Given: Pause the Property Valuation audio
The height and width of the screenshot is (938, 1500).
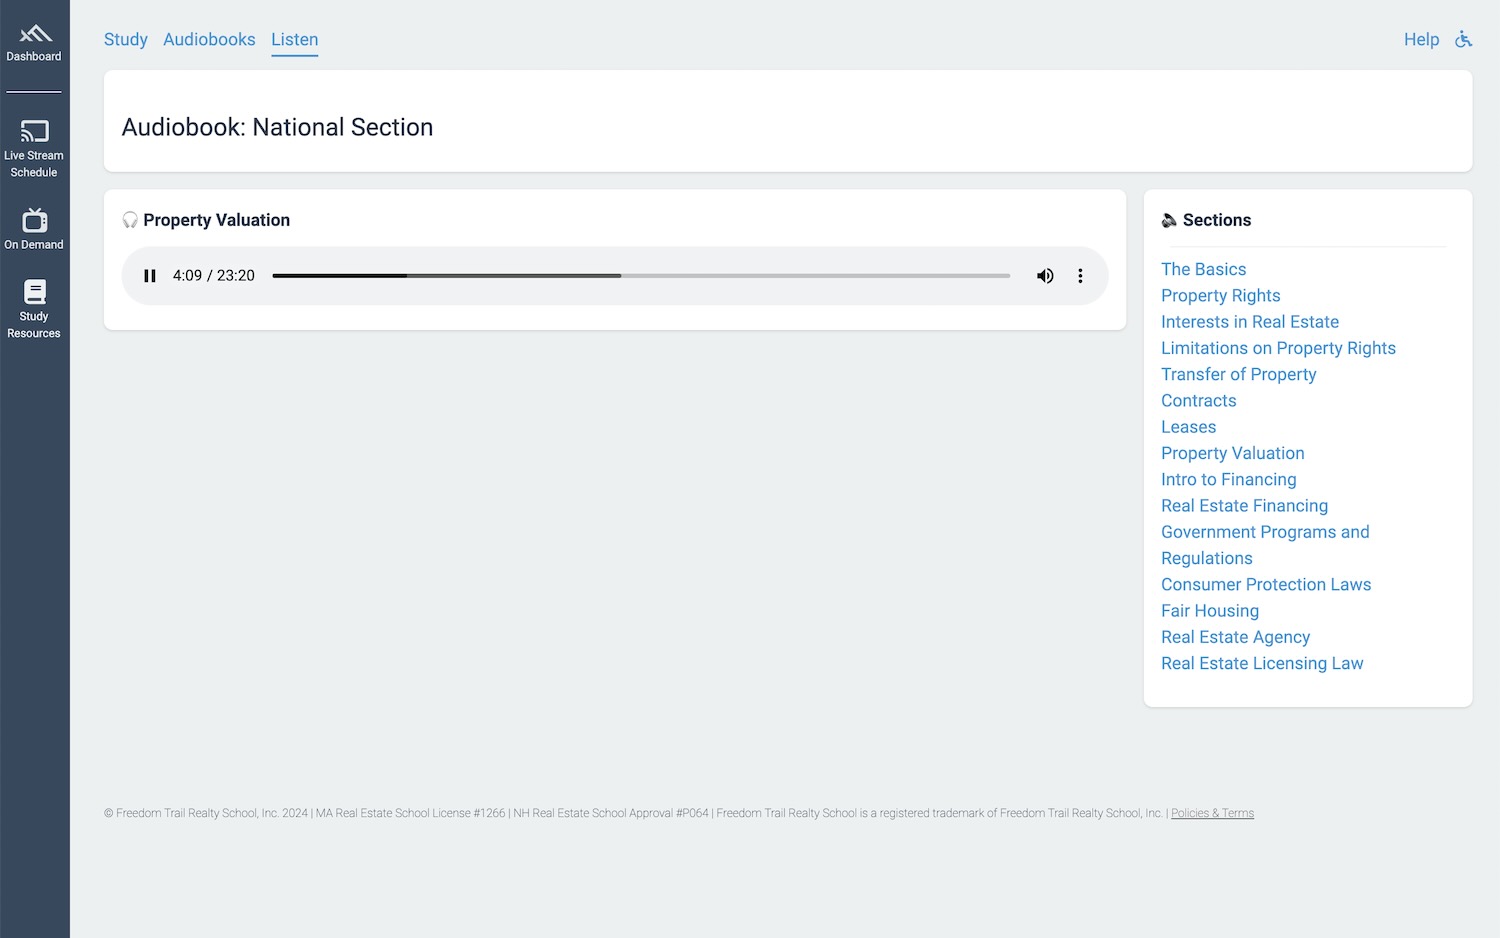Looking at the screenshot, I should [x=150, y=276].
